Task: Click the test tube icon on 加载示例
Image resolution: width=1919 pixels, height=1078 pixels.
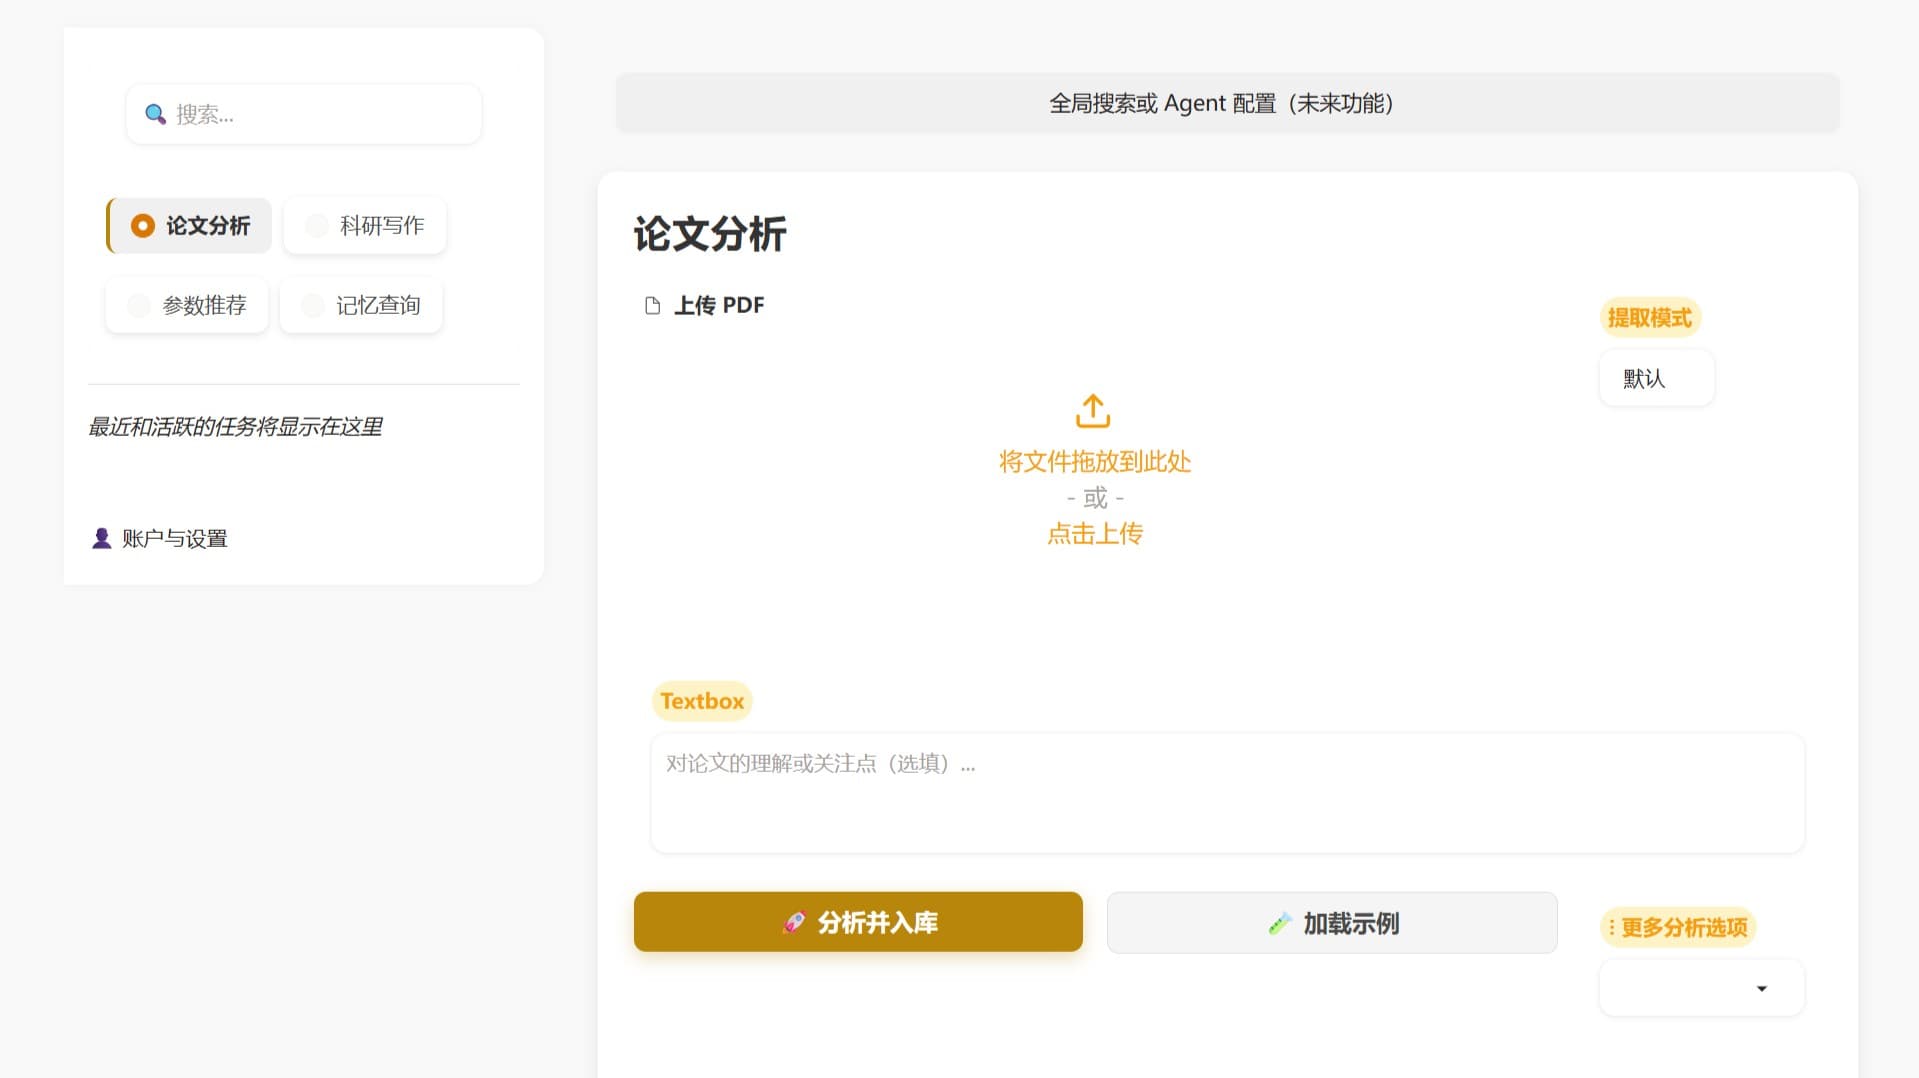Action: (1279, 924)
